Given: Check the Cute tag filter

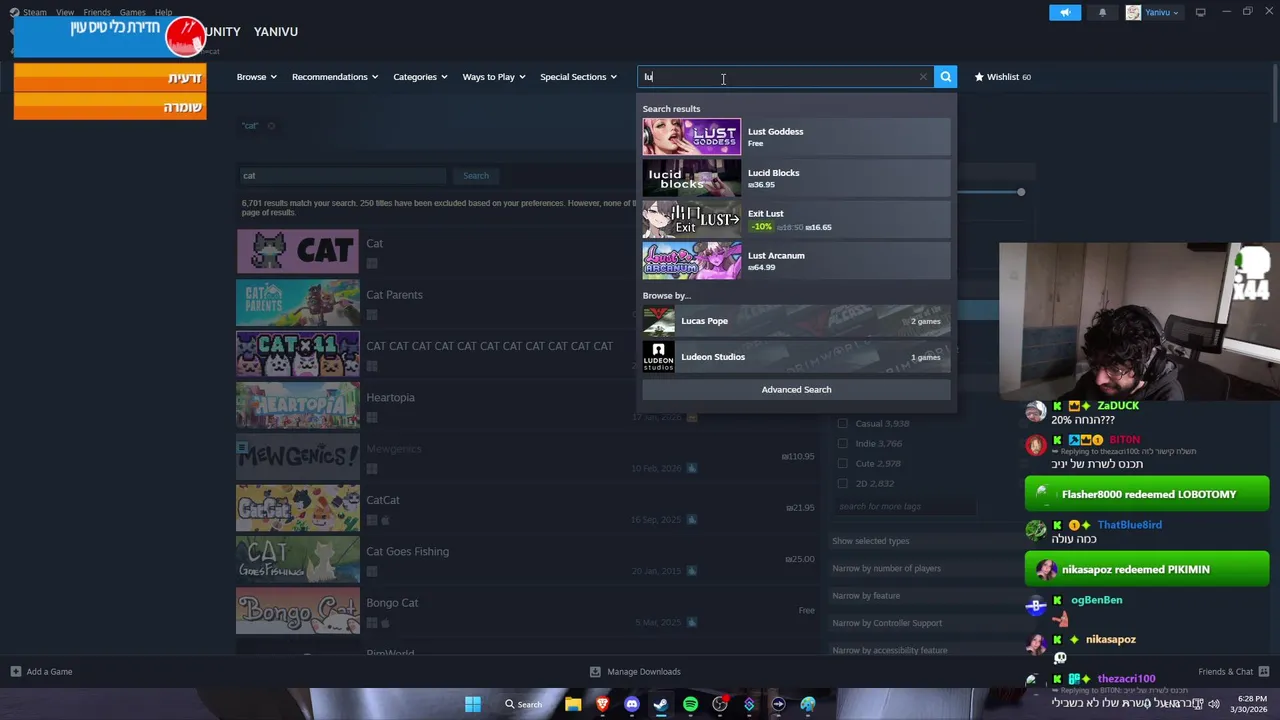Looking at the screenshot, I should tap(842, 463).
